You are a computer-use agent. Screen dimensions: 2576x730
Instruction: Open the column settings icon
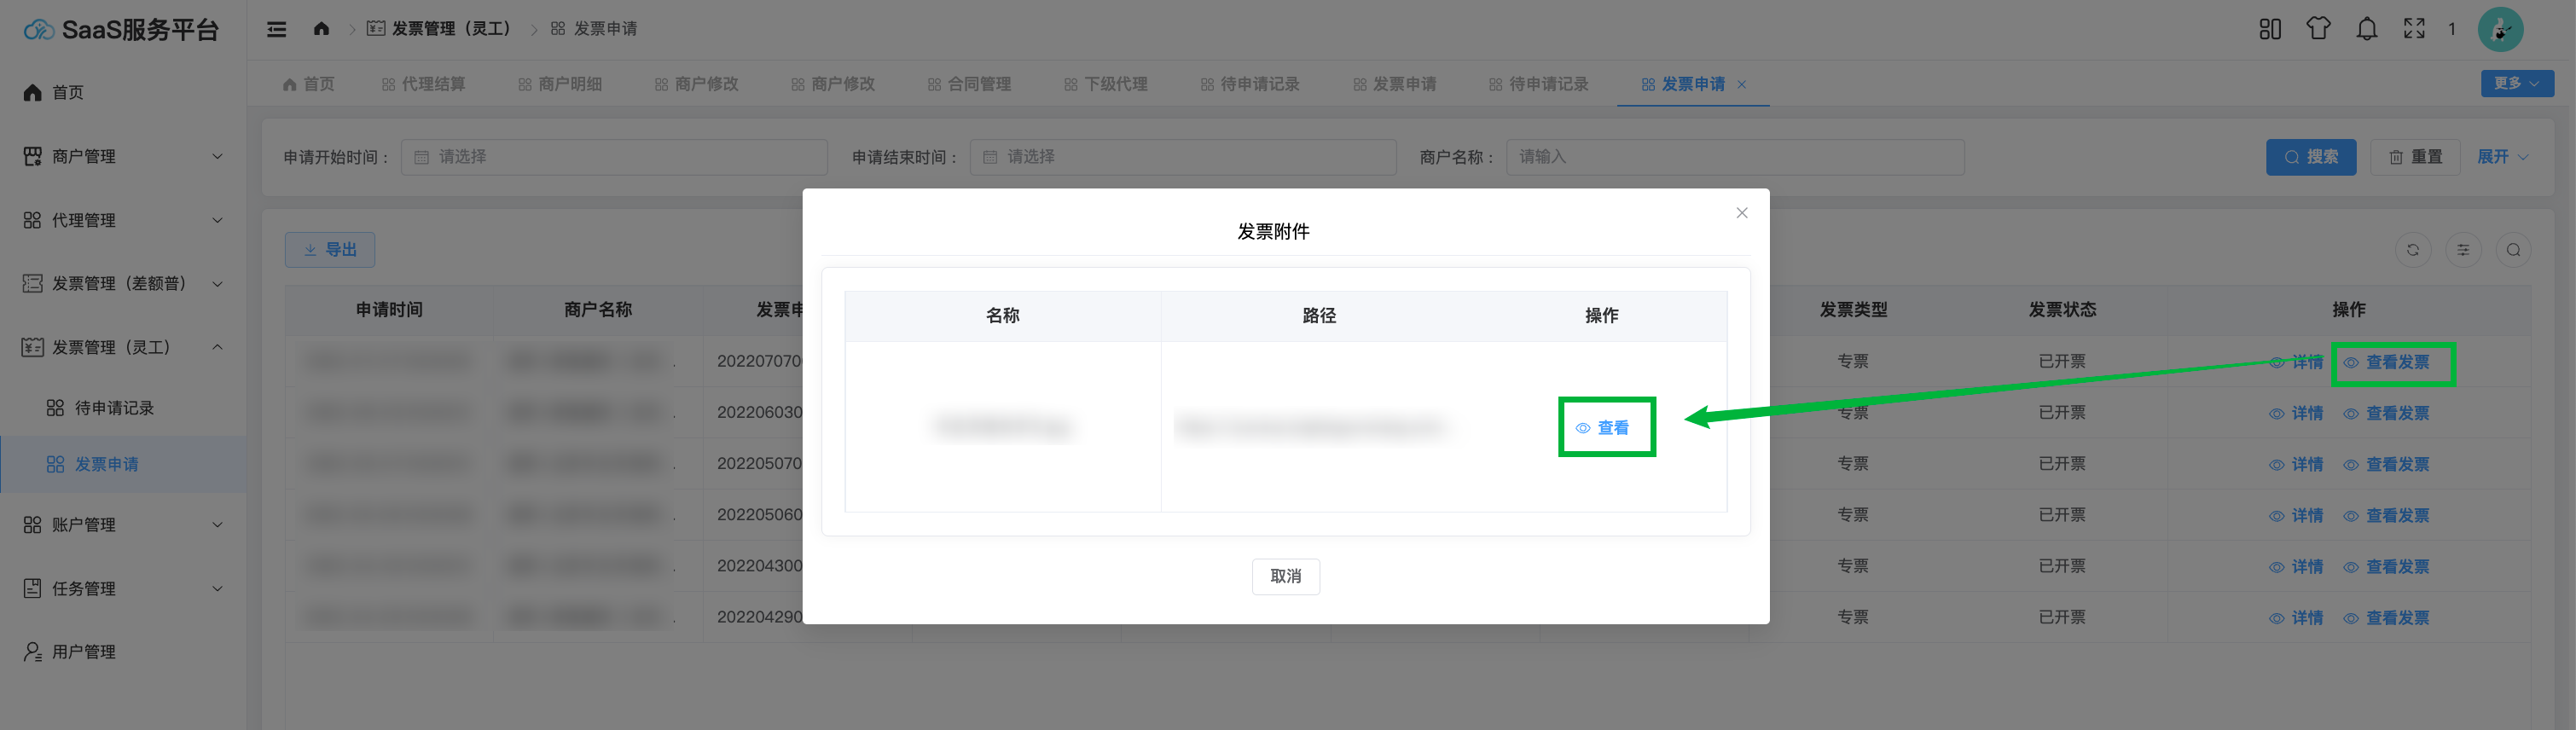coord(2462,250)
